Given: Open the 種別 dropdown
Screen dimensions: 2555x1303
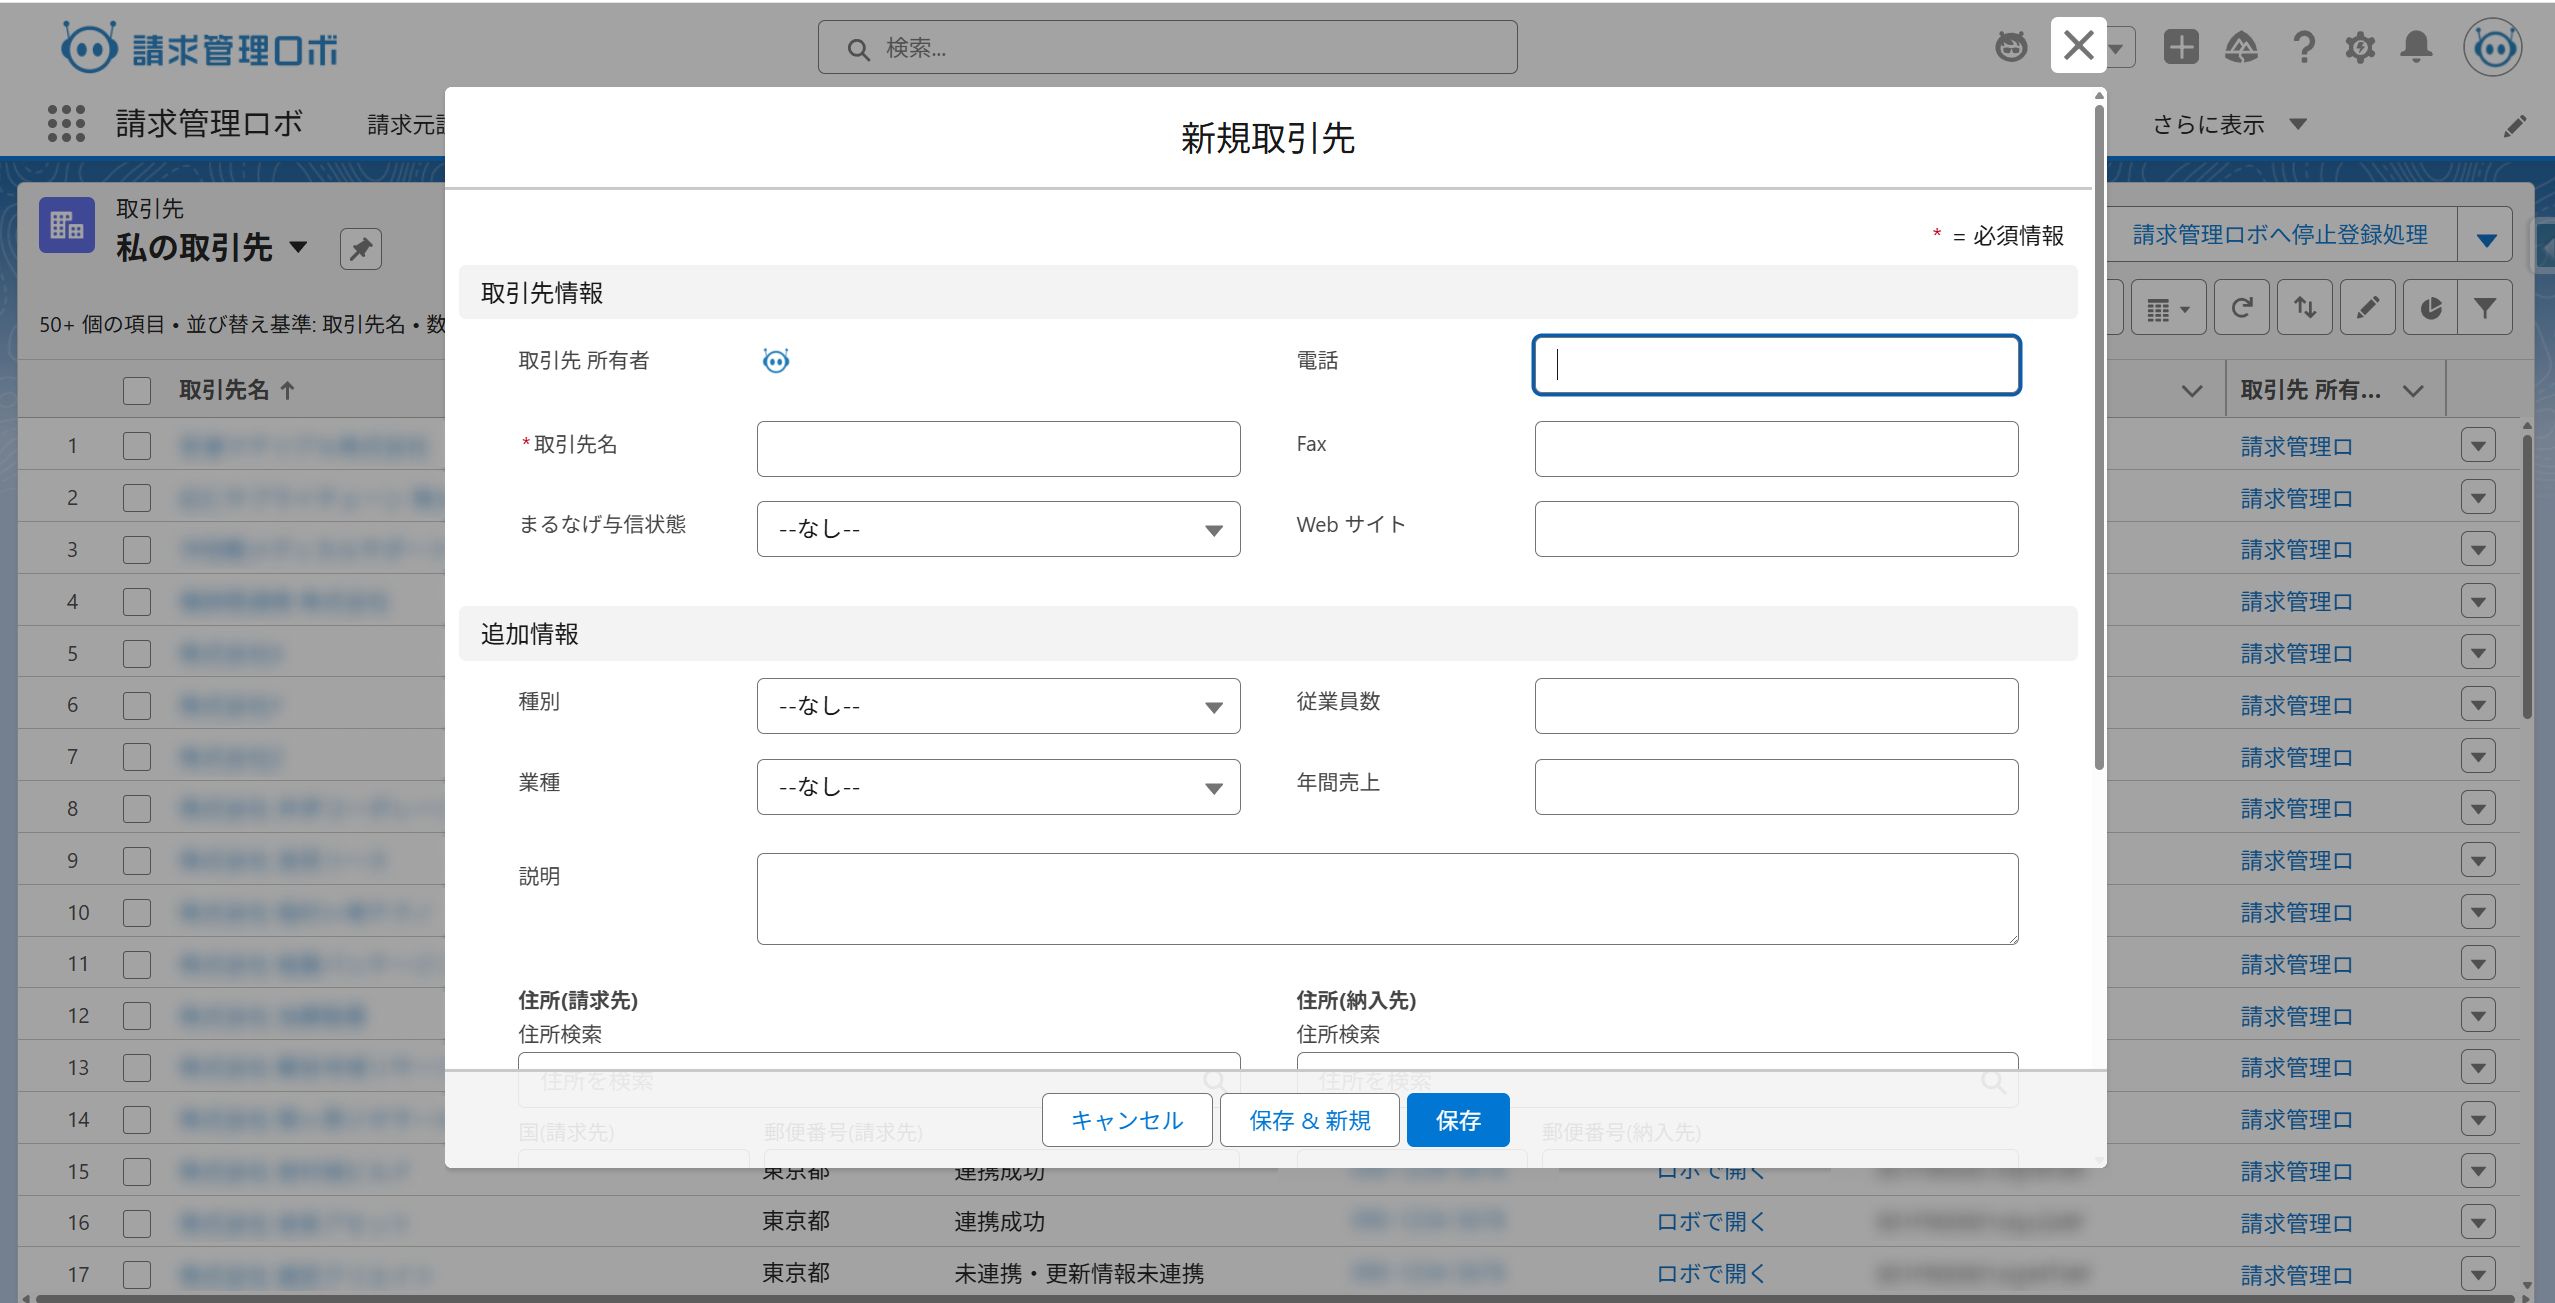Looking at the screenshot, I should coord(998,706).
